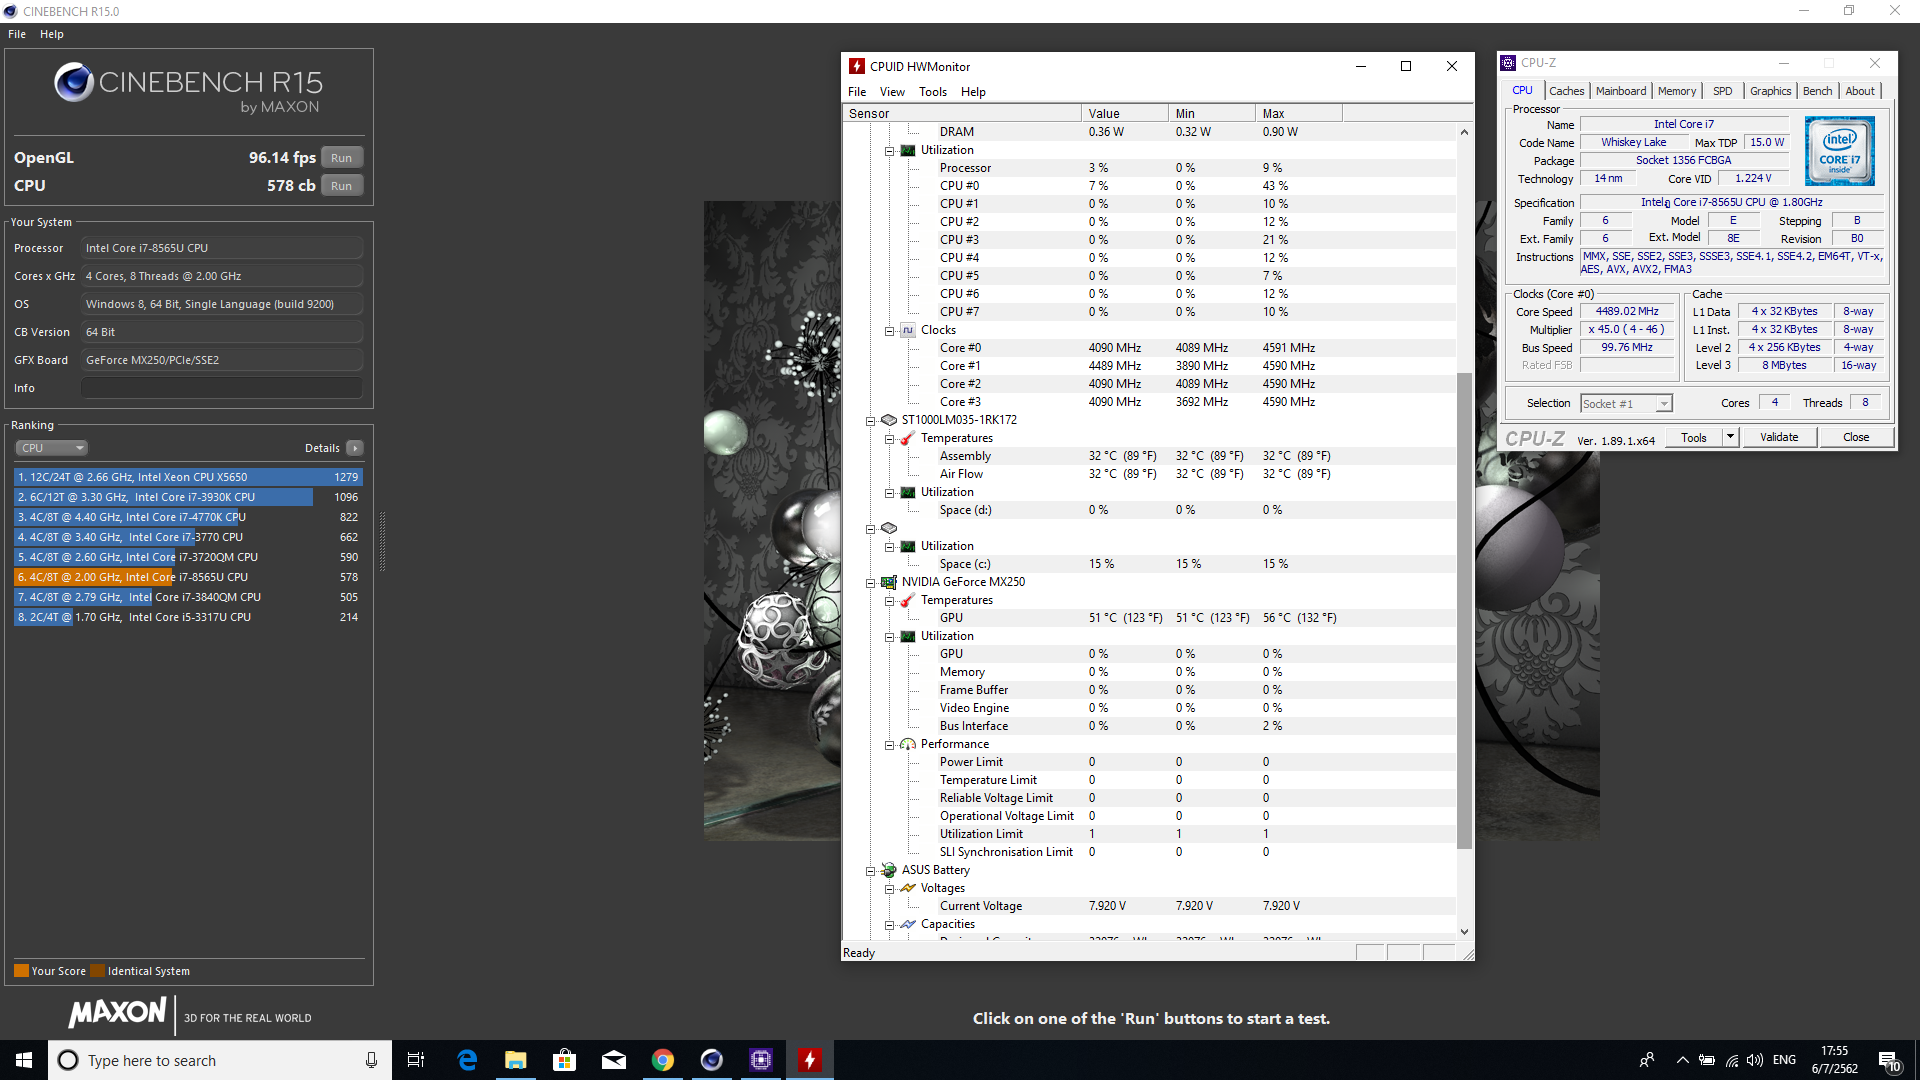Switch to the Caches tab in CPU-Z
The width and height of the screenshot is (1920, 1080).
pyautogui.click(x=1566, y=91)
